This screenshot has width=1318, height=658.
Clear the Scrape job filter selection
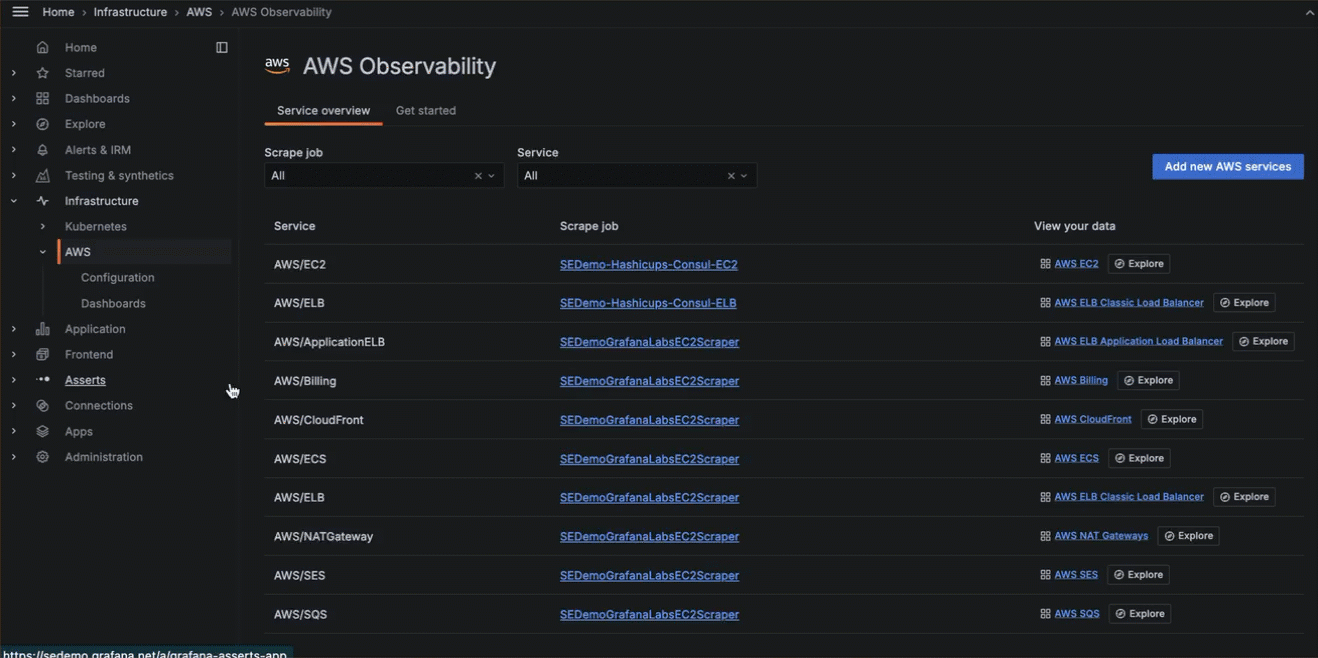[x=478, y=176]
